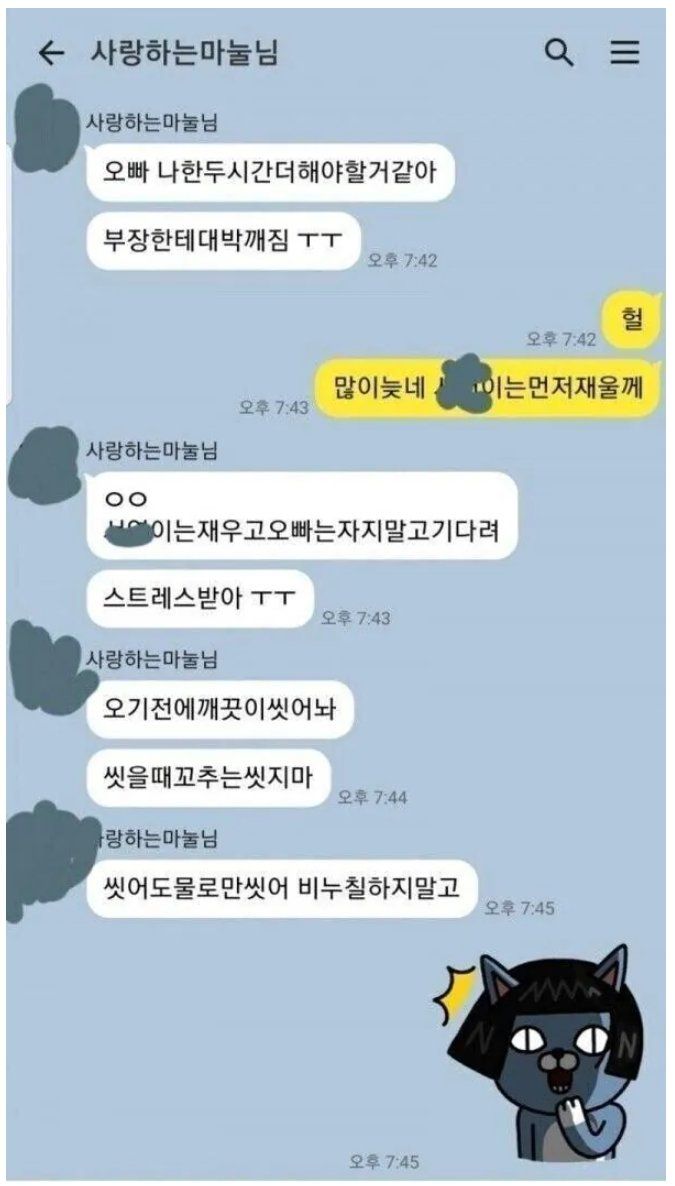Select the message 부장한테대박깨짐 ㅜㅜ
Screen dimensions: 675x1186
223,241
